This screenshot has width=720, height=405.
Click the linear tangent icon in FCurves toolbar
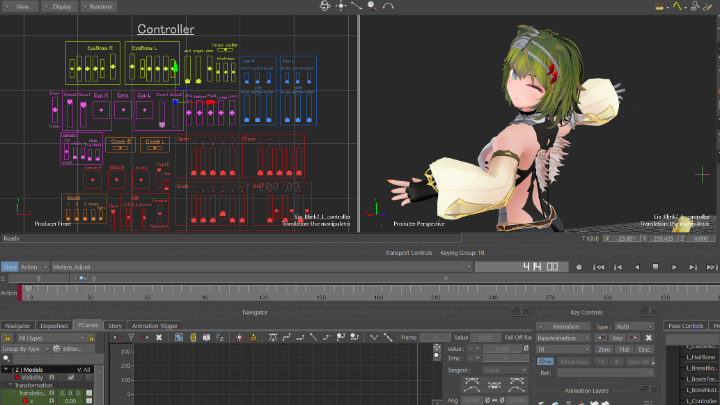tap(313, 338)
